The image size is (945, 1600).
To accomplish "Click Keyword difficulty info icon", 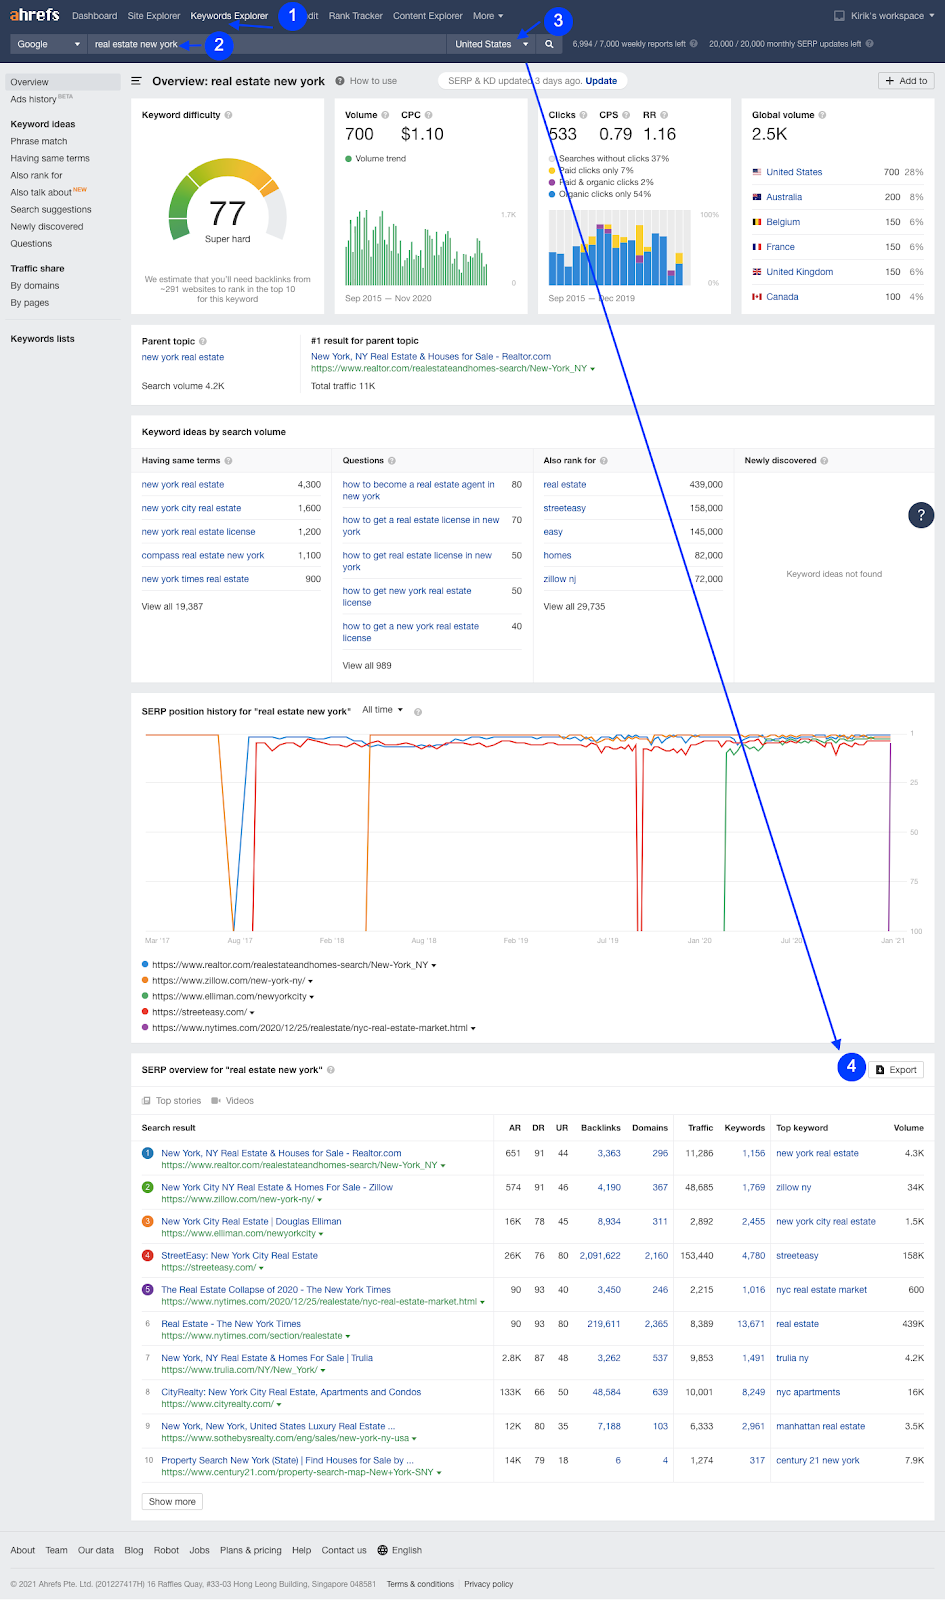I will point(229,115).
